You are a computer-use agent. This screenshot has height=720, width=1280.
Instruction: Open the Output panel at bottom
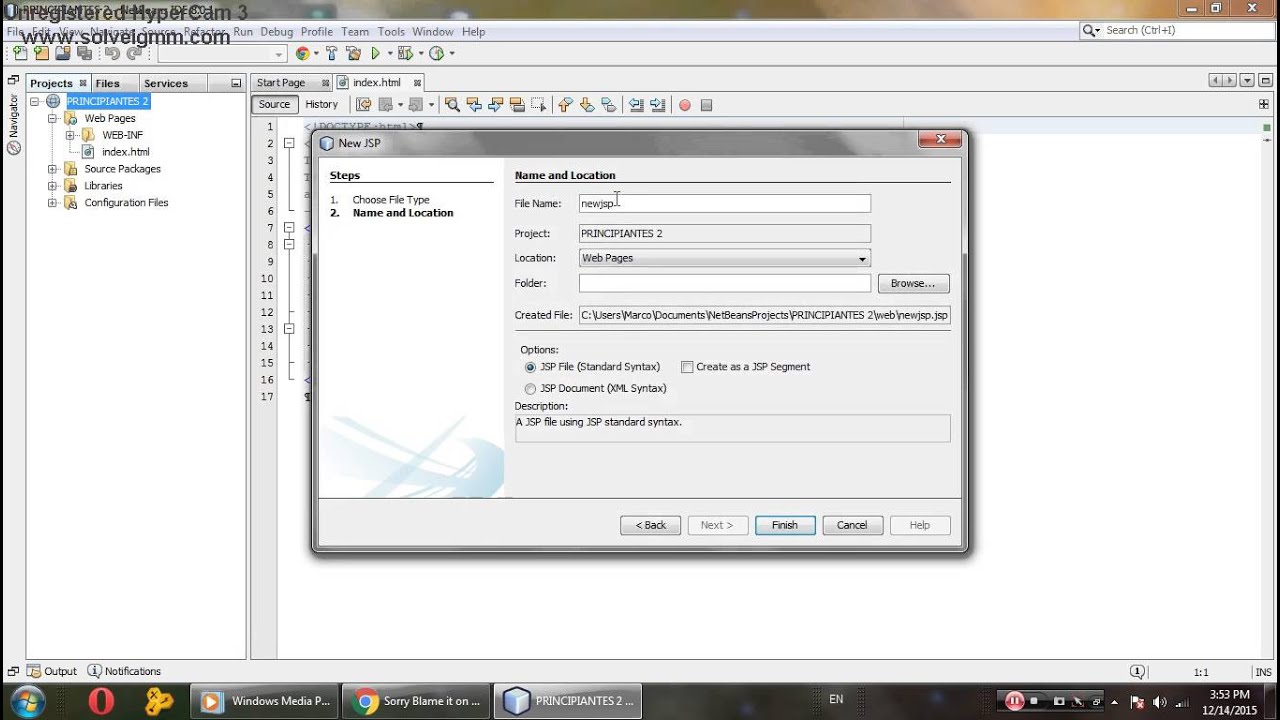pyautogui.click(x=52, y=671)
